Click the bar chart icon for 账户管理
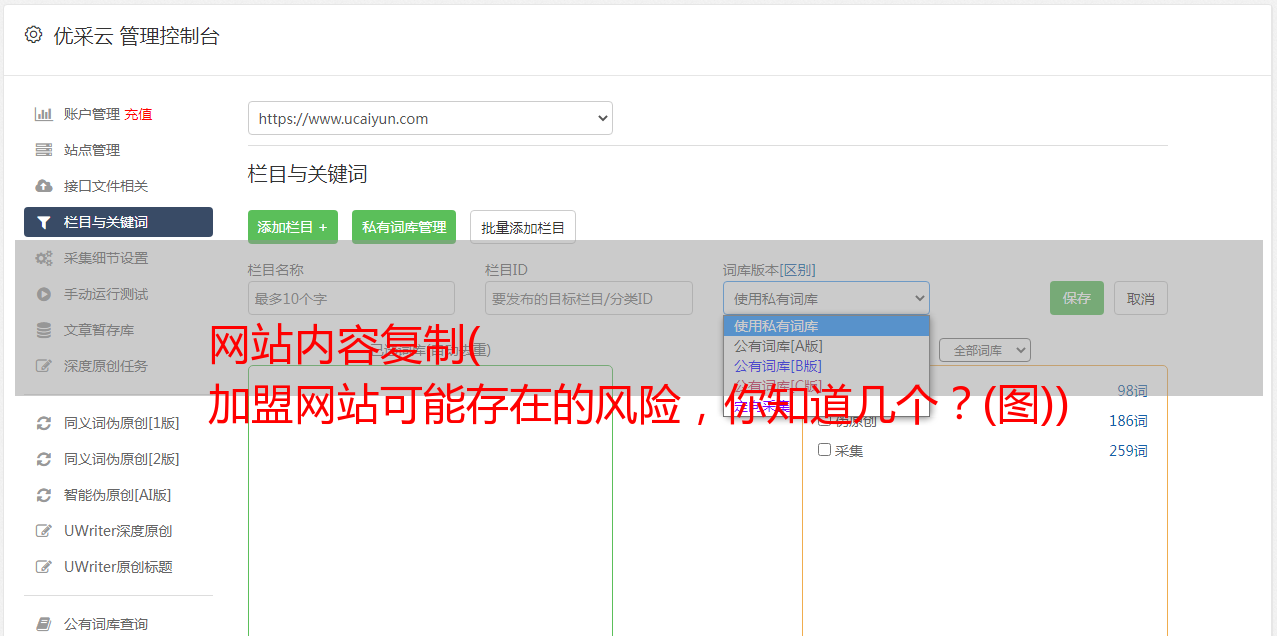Screen dimensions: 1277x636 44,114
